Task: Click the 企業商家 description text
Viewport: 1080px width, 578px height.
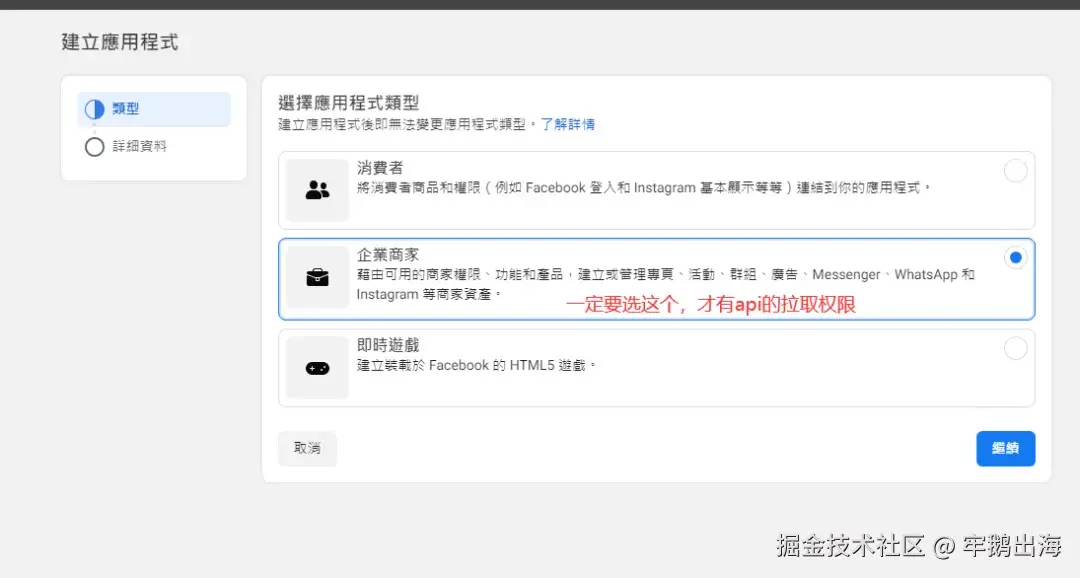Action: tap(665, 274)
